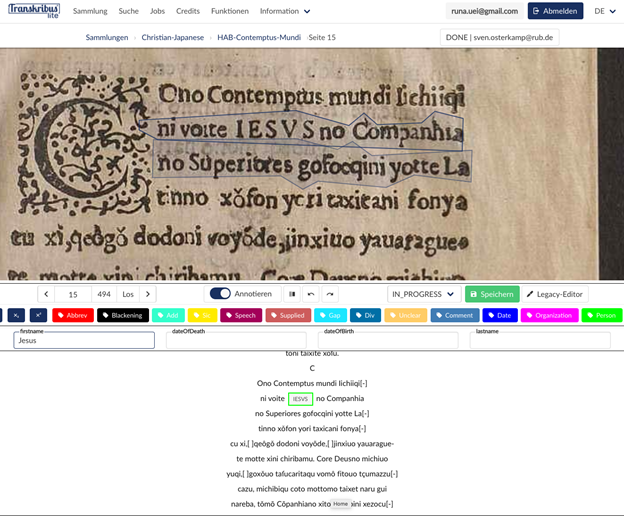Apply the red Abbrev tag
Viewport: 624px width, 516px height.
click(x=73, y=315)
